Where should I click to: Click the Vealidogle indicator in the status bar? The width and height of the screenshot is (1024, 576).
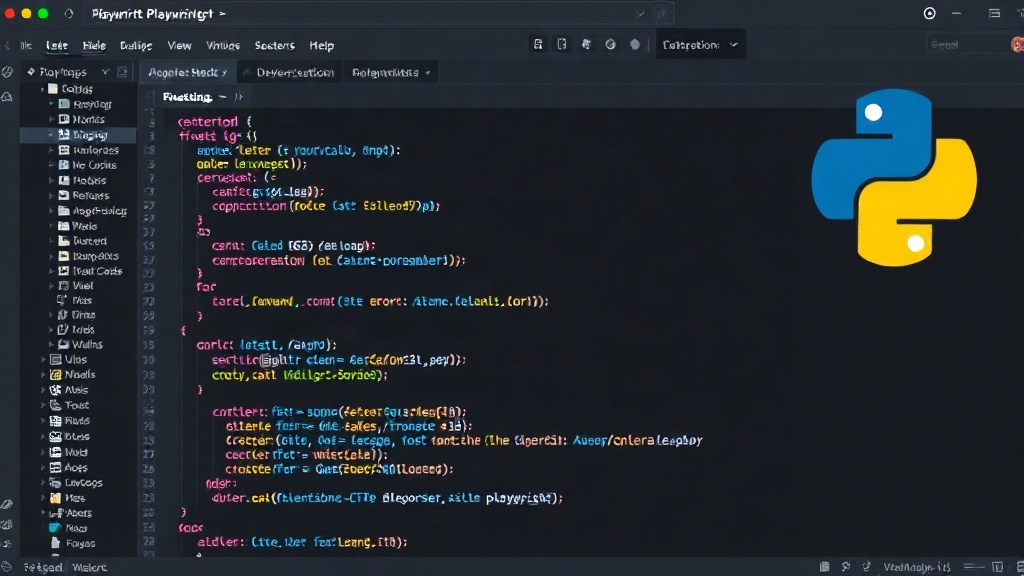[916, 567]
